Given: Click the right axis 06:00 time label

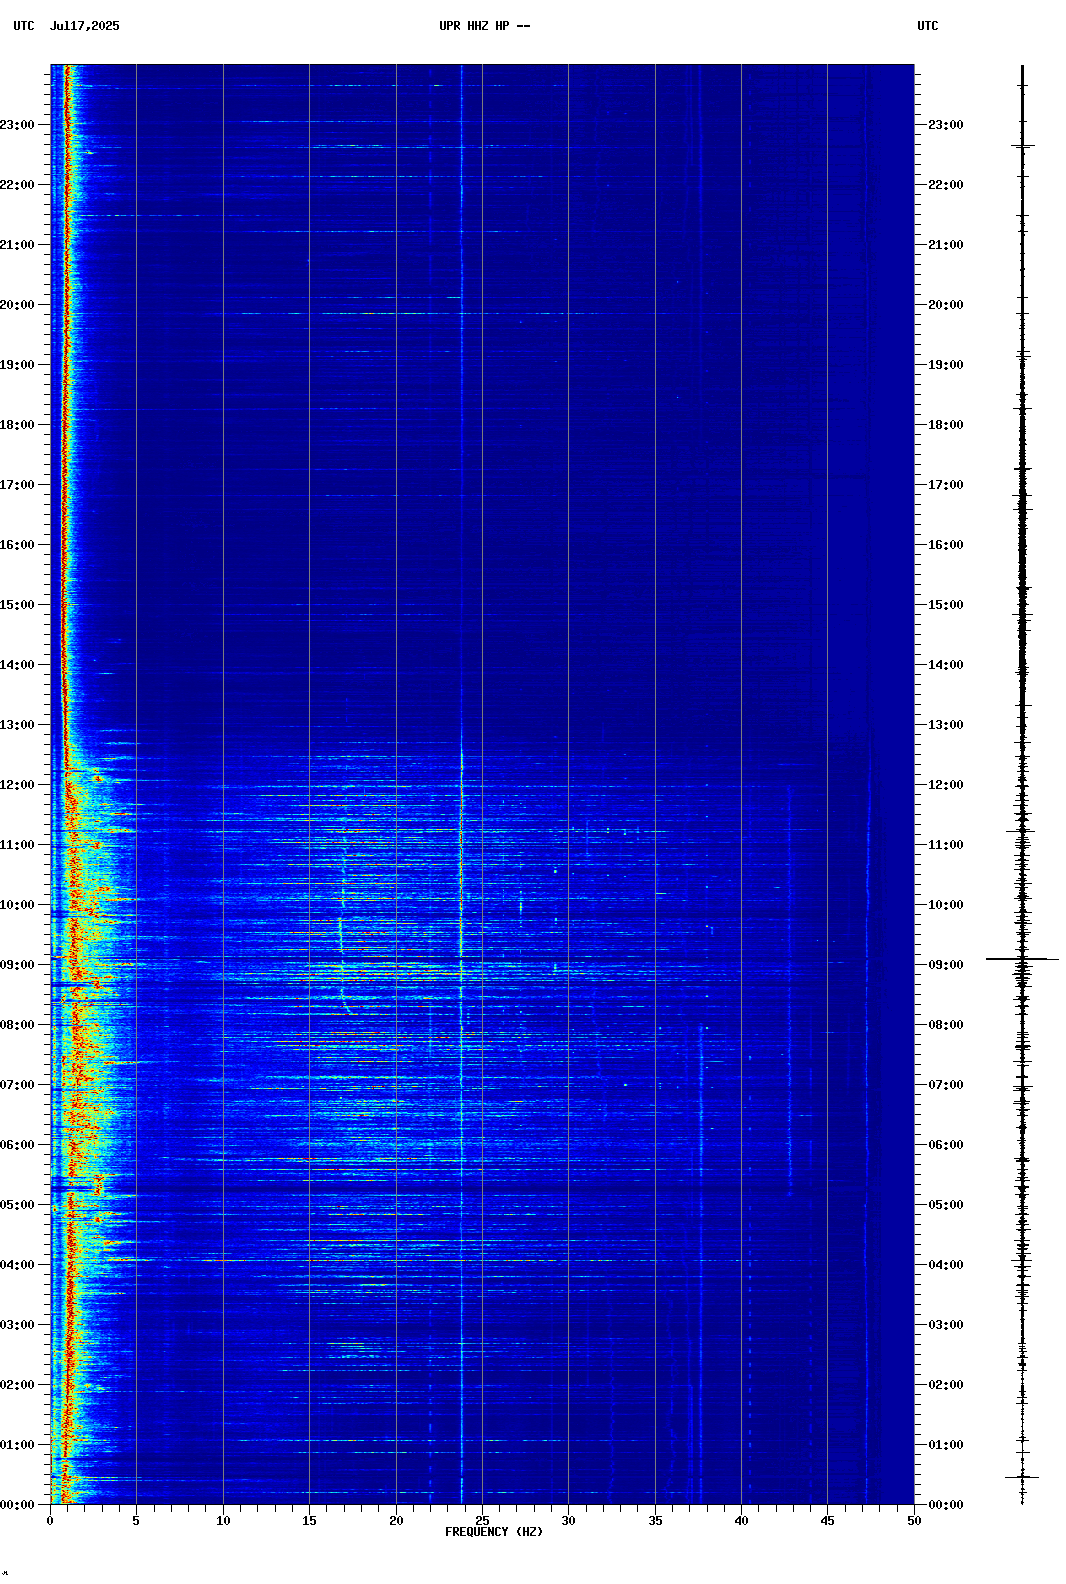Looking at the screenshot, I should 946,1145.
